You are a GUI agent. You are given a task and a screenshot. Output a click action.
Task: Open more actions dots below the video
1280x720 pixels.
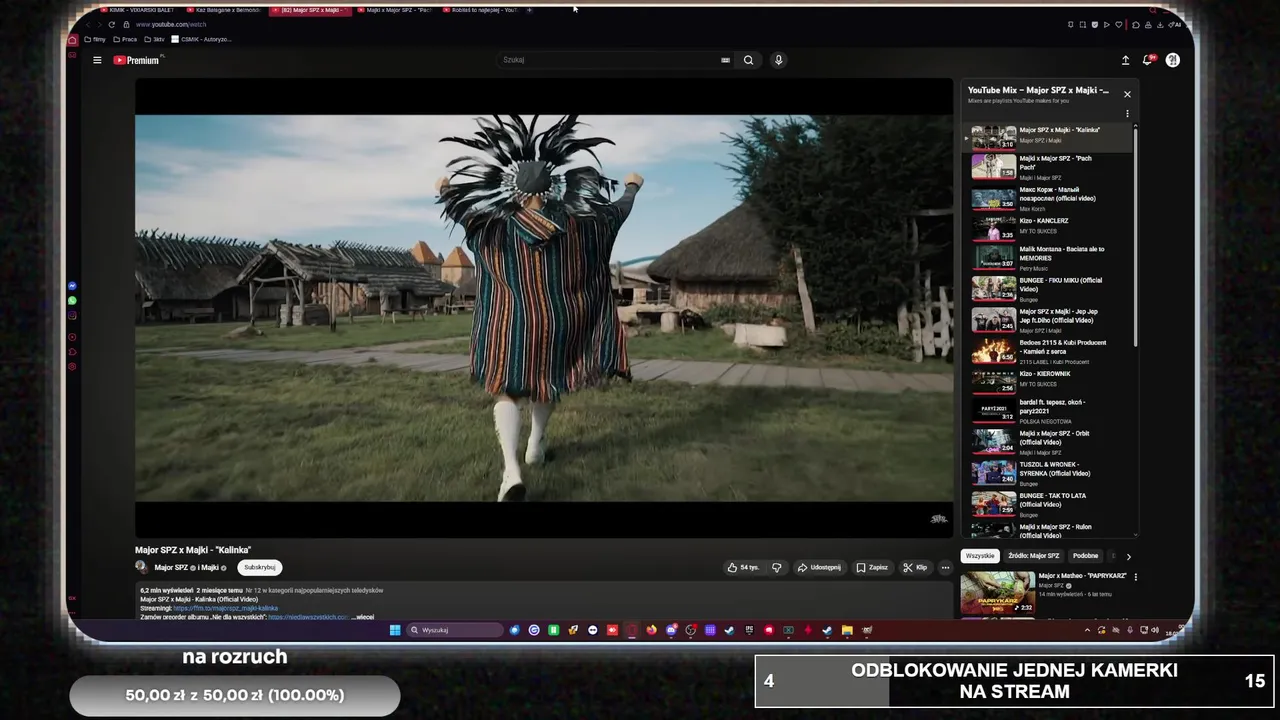pyautogui.click(x=945, y=567)
